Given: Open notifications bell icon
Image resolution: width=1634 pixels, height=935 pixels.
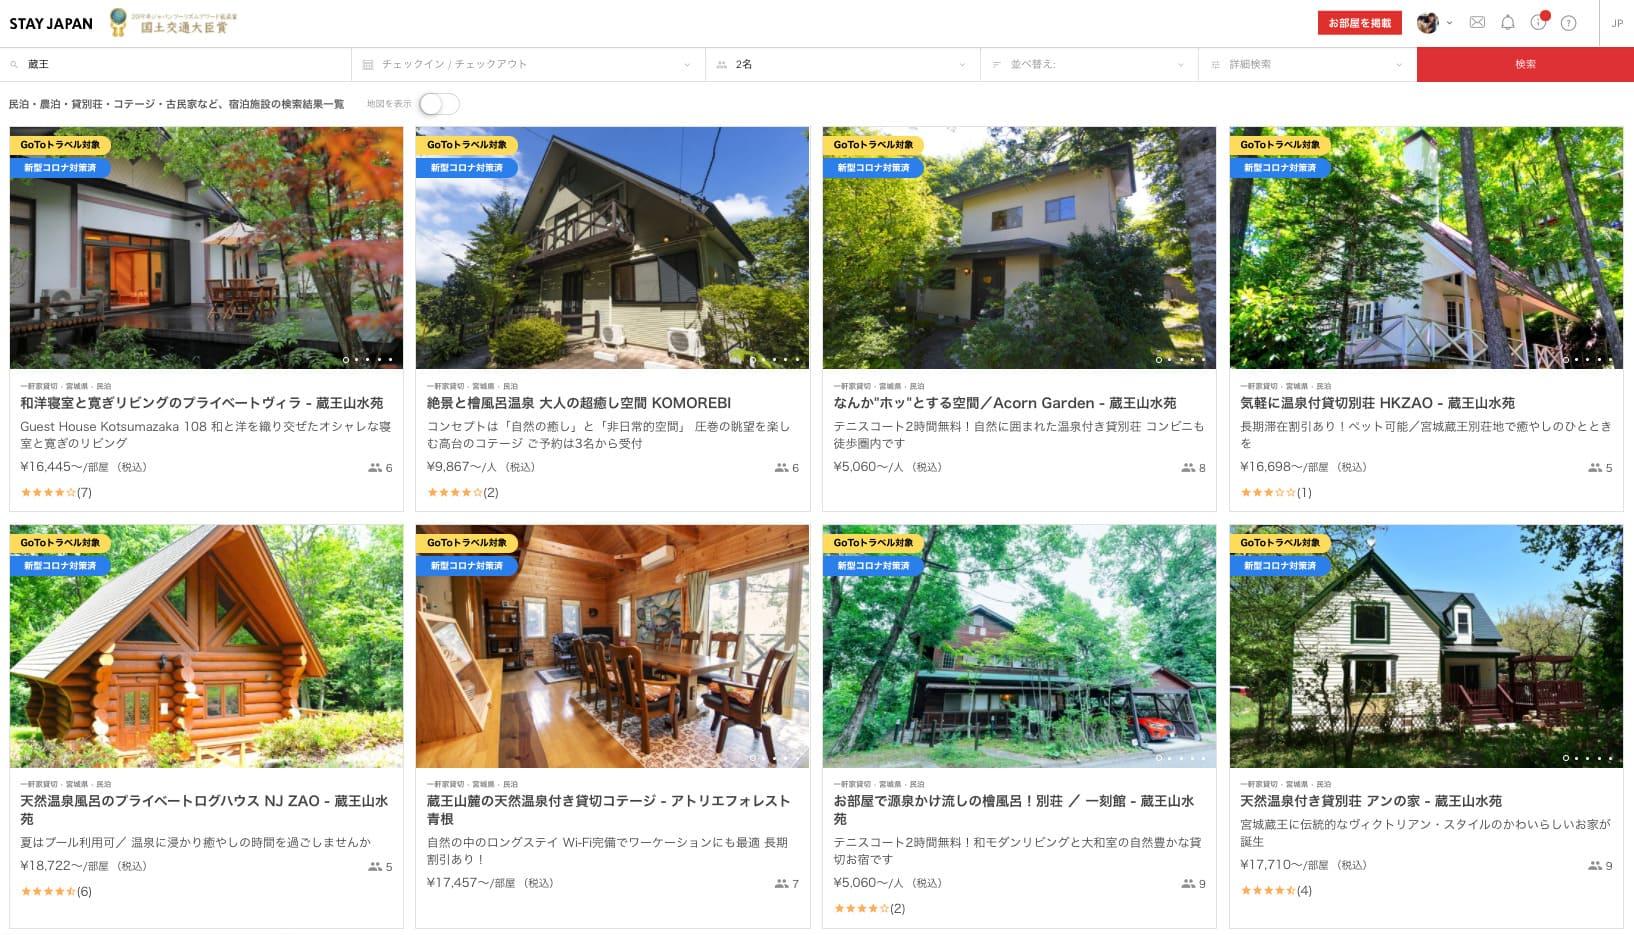Looking at the screenshot, I should tap(1508, 22).
